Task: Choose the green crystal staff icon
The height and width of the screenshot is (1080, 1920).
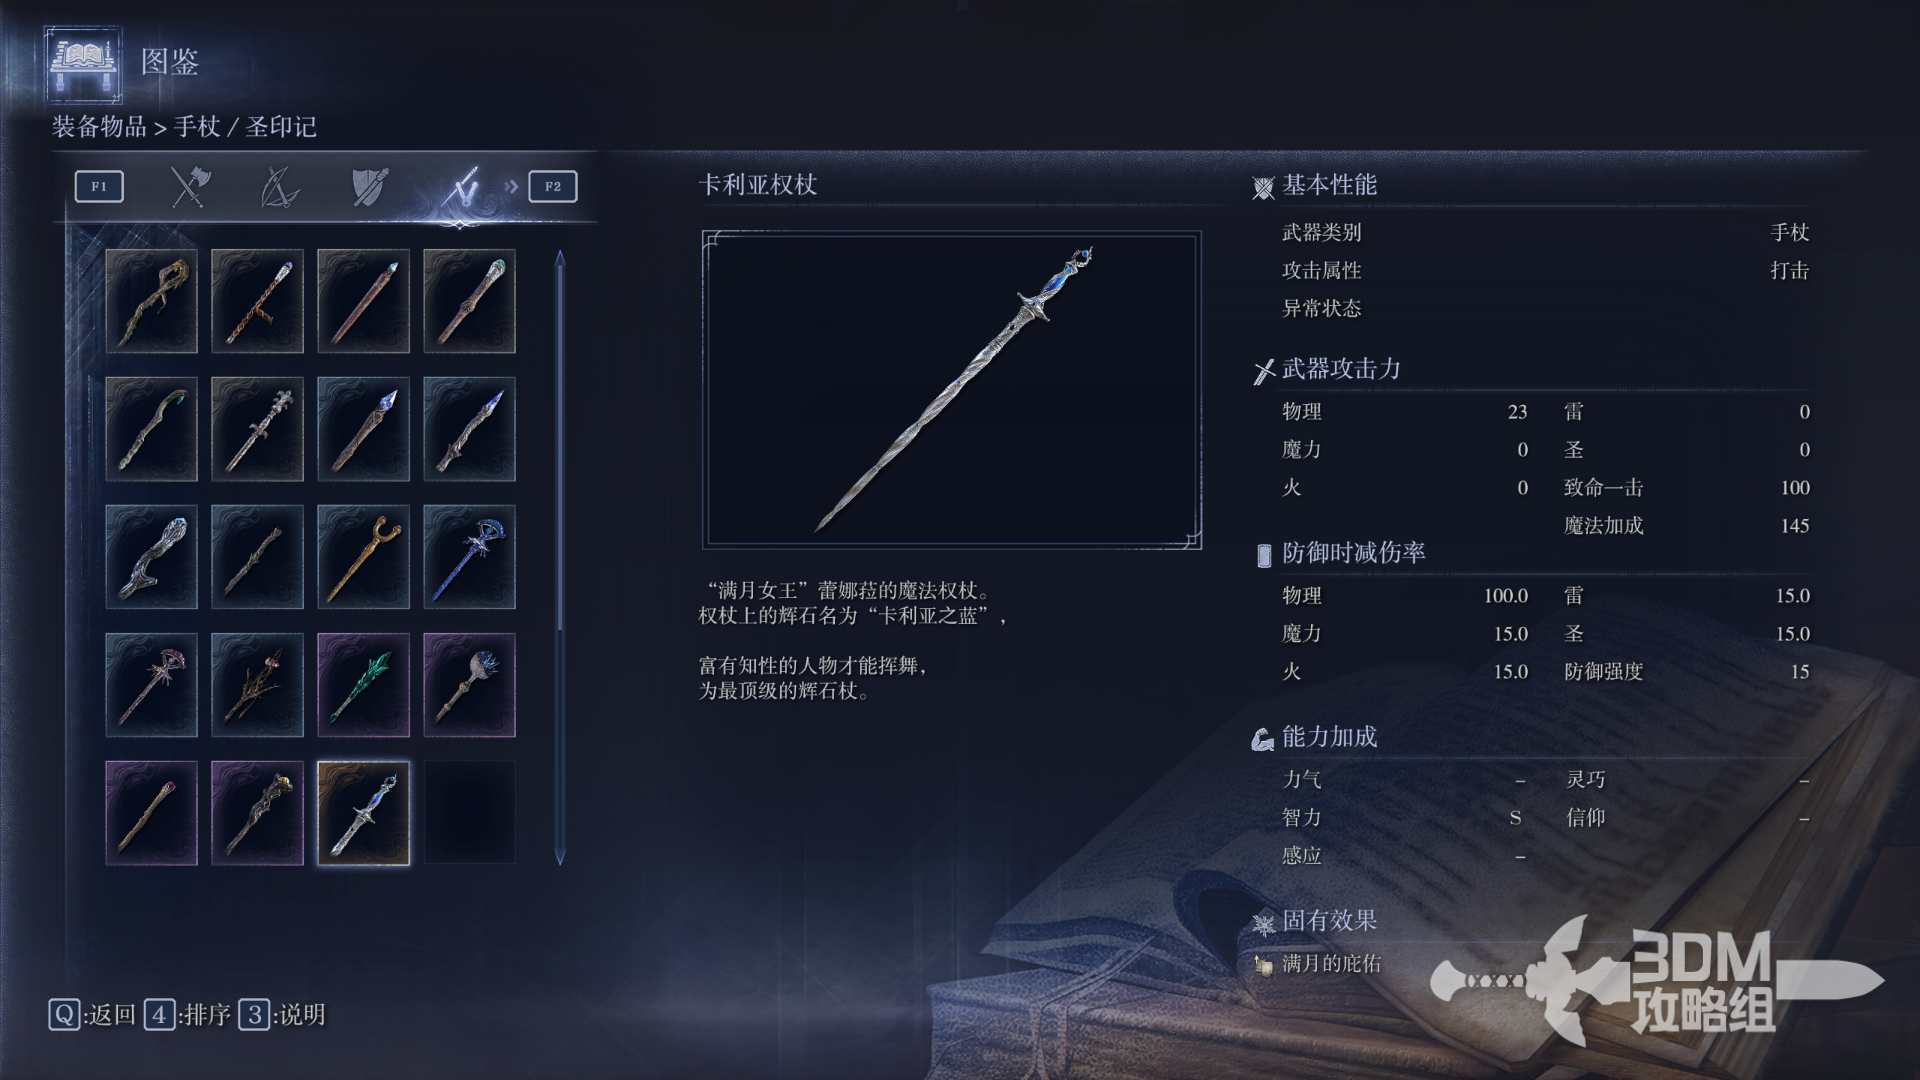Action: (x=363, y=685)
